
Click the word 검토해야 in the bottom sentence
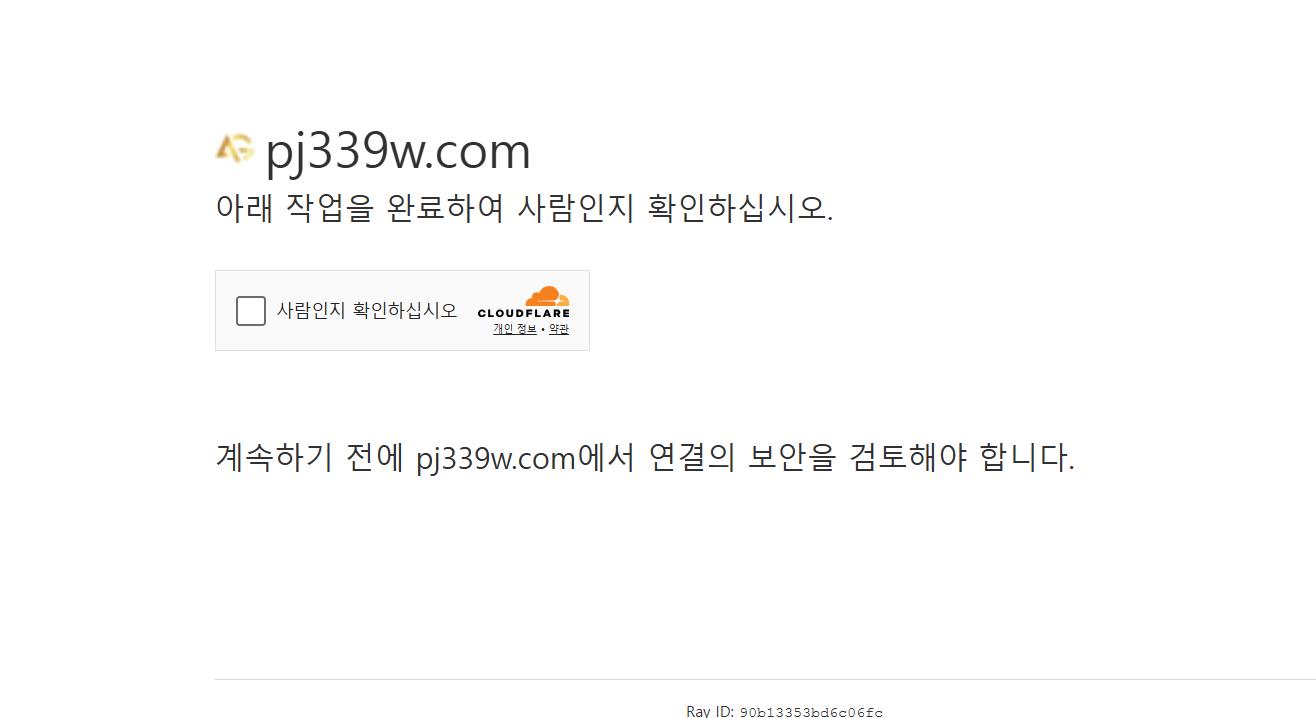pyautogui.click(x=908, y=458)
